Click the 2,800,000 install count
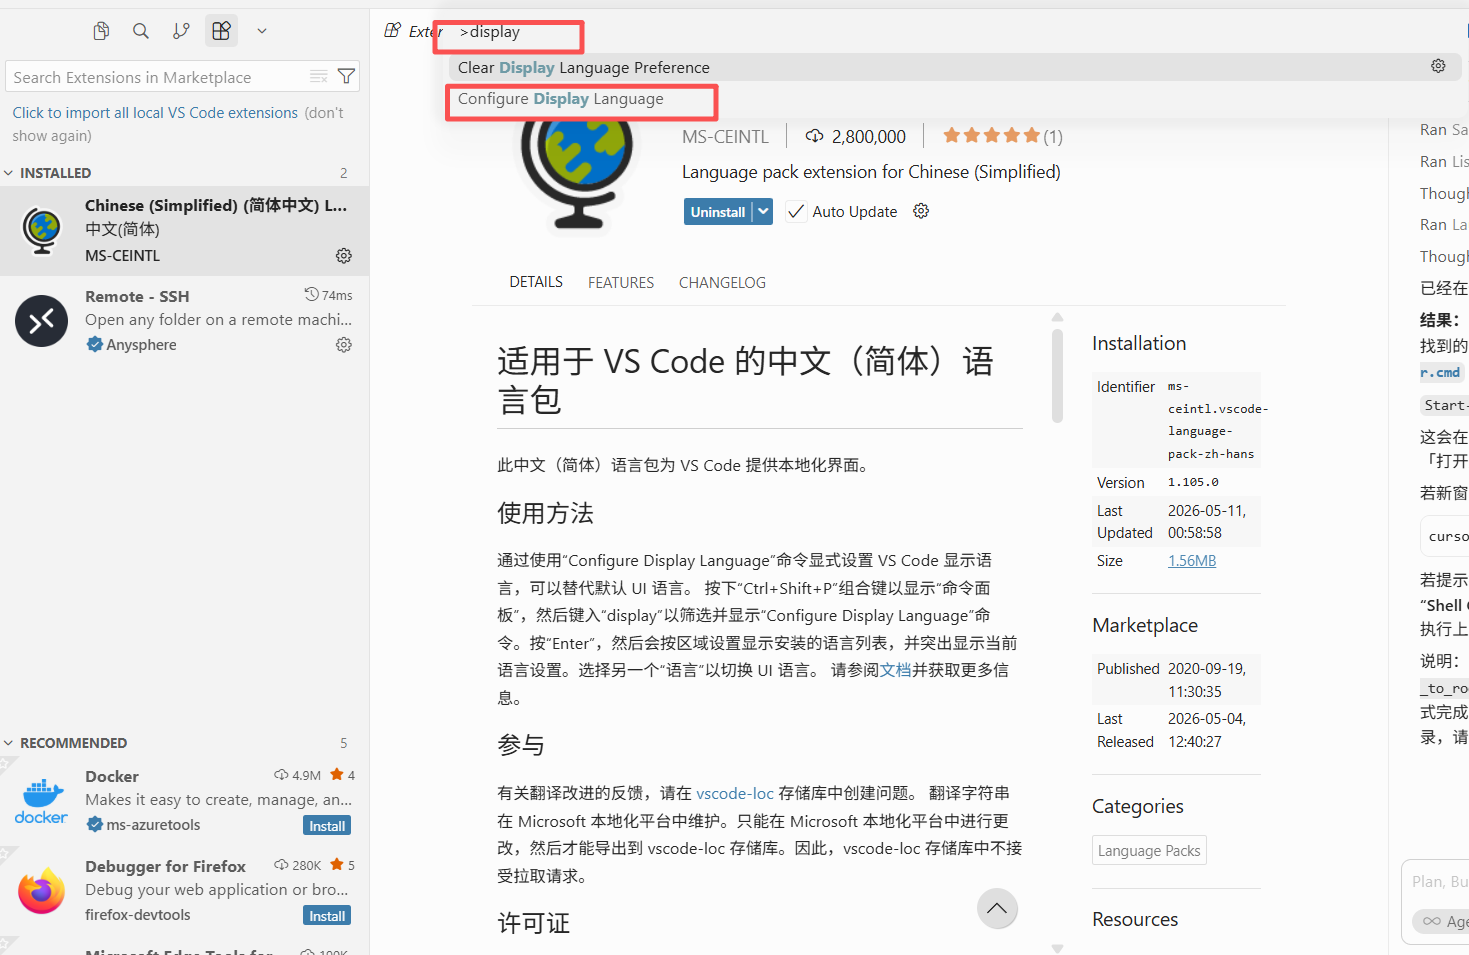 (856, 137)
